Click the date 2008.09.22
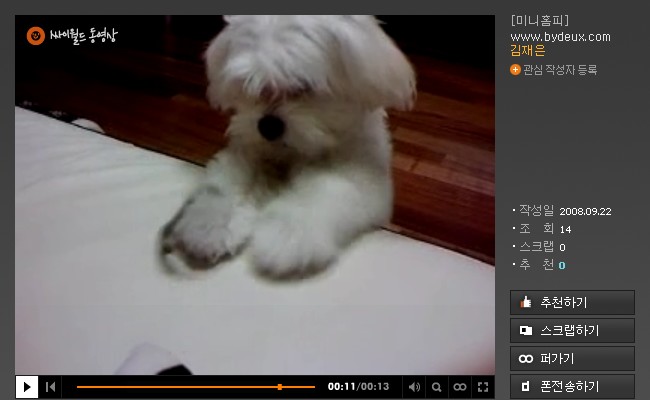This screenshot has height=400, width=650. tap(585, 211)
